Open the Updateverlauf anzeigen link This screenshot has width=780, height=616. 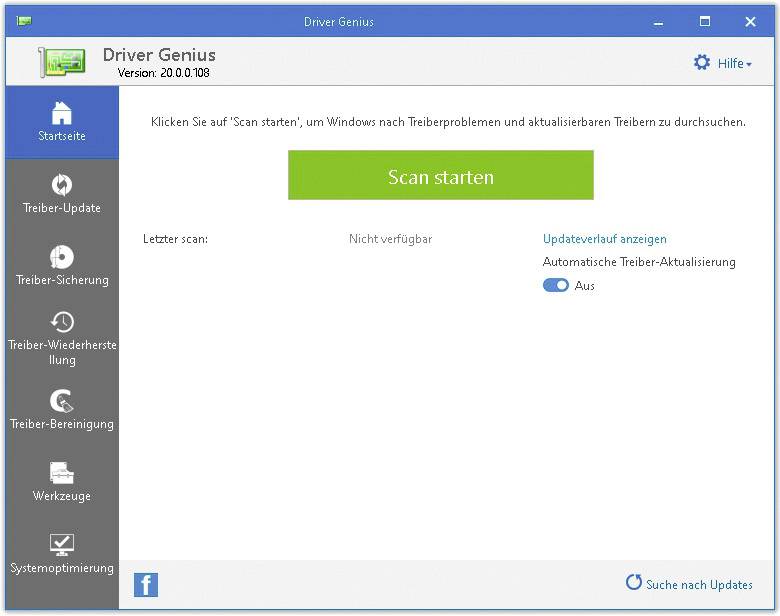click(604, 239)
